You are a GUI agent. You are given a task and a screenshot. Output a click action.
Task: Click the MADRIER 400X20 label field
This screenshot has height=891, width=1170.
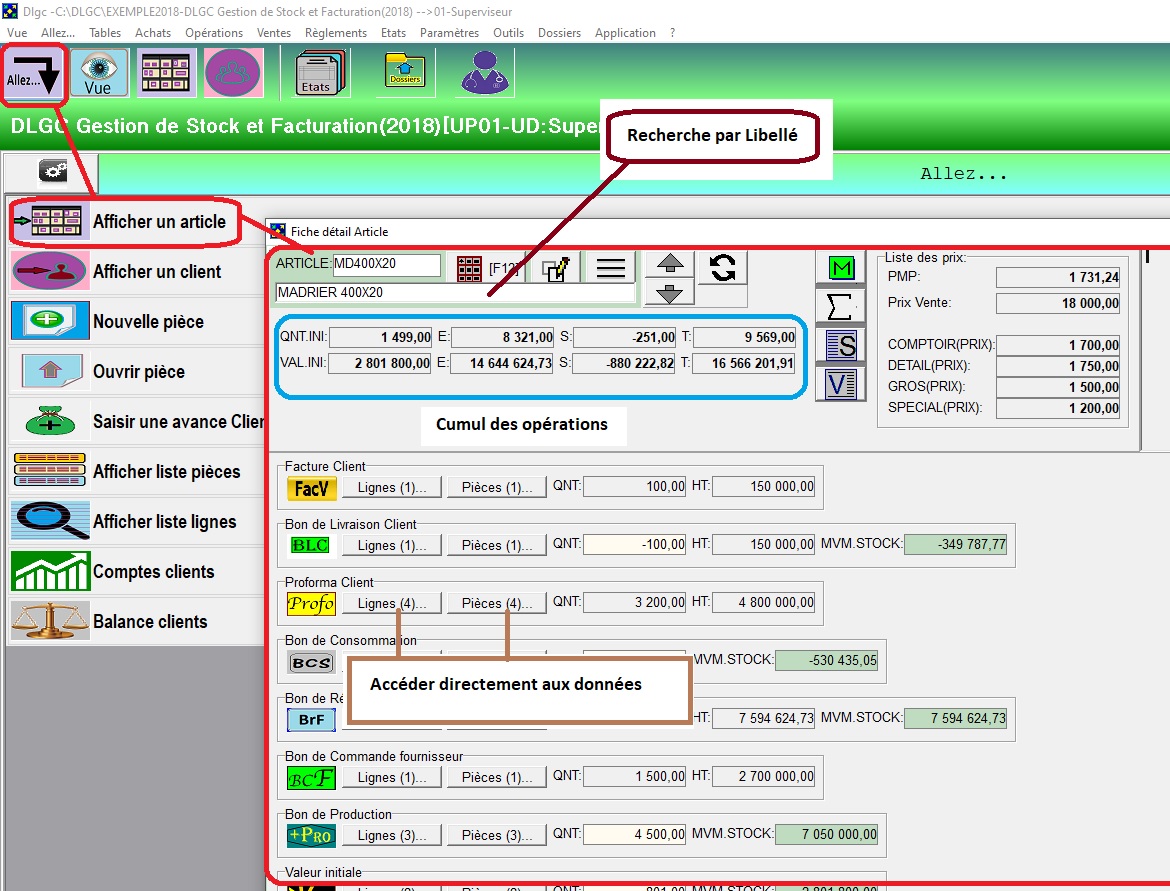tap(455, 293)
